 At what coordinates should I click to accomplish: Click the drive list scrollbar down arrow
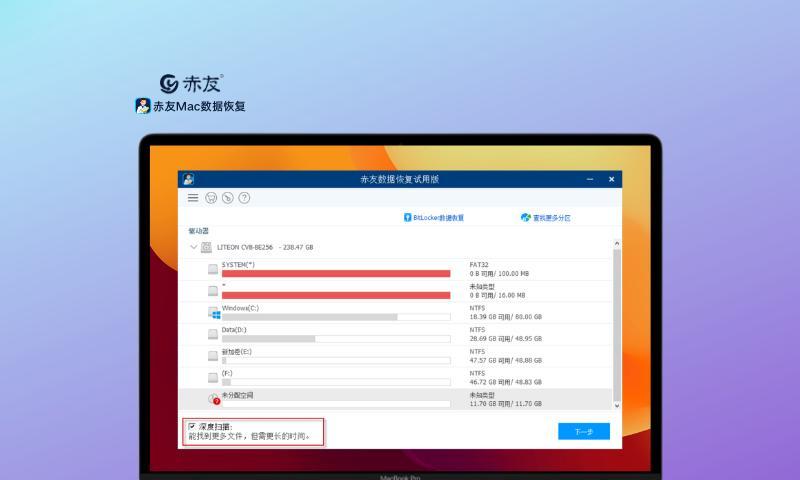(x=617, y=406)
